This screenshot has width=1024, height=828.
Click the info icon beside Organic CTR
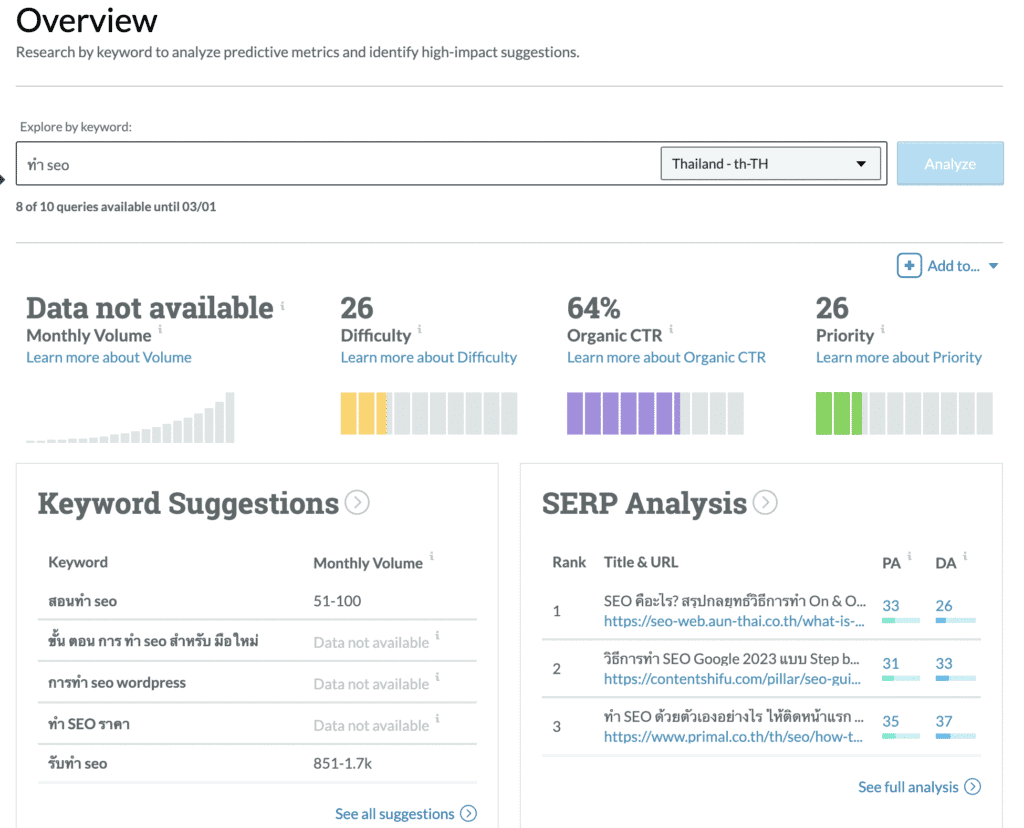click(671, 330)
